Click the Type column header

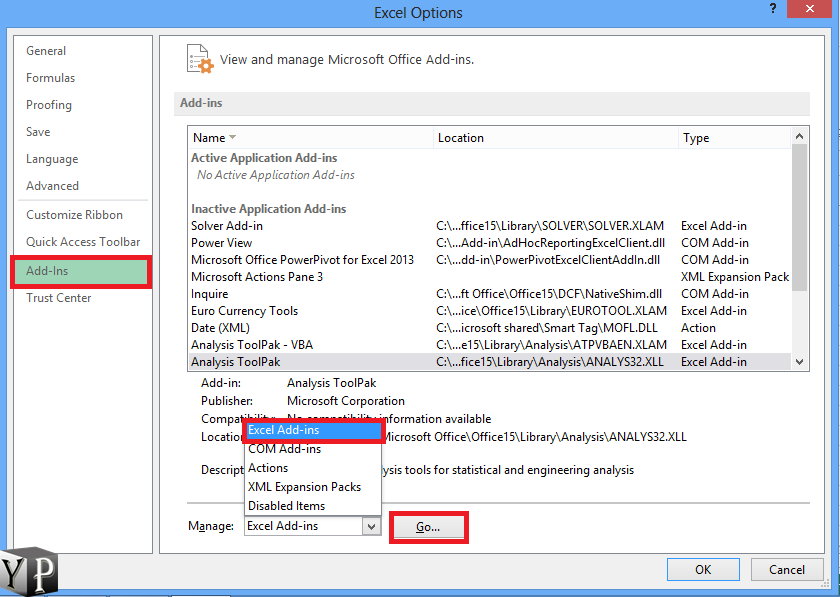pyautogui.click(x=734, y=138)
